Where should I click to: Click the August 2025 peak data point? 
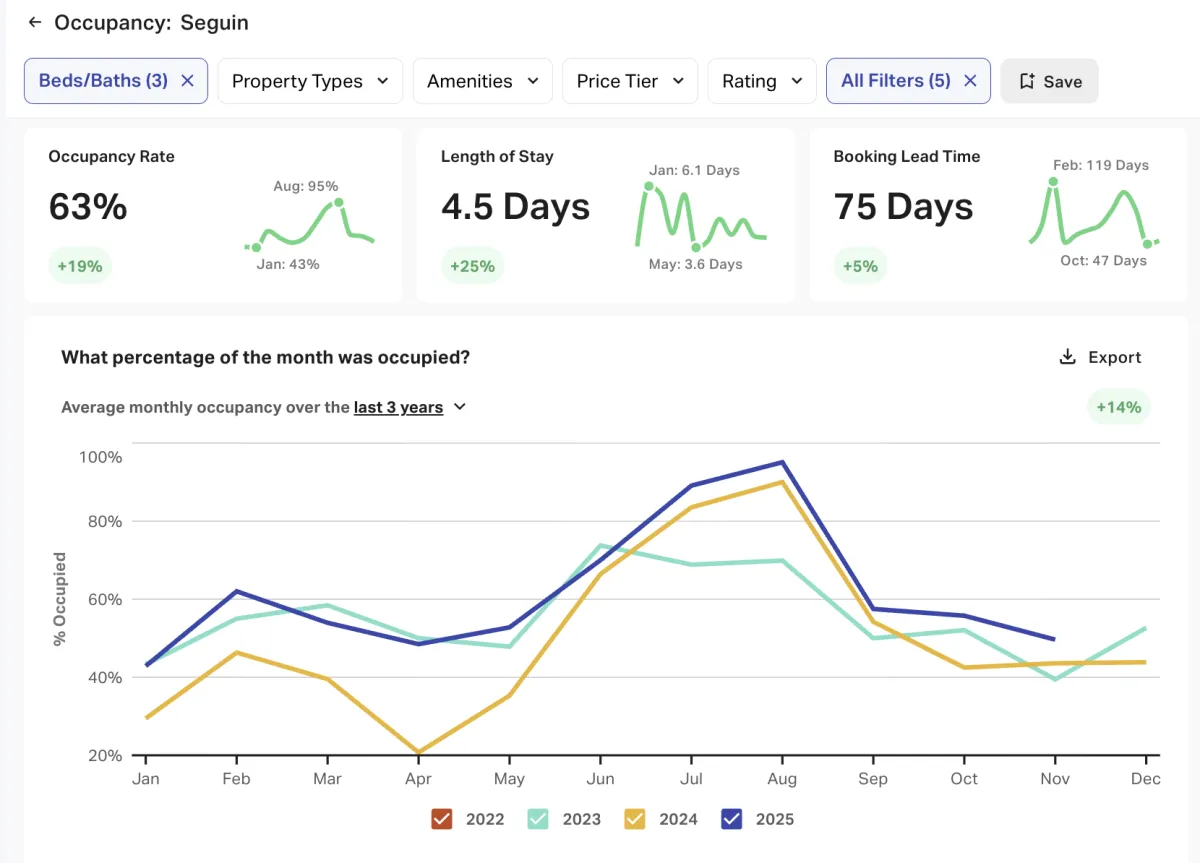(782, 462)
